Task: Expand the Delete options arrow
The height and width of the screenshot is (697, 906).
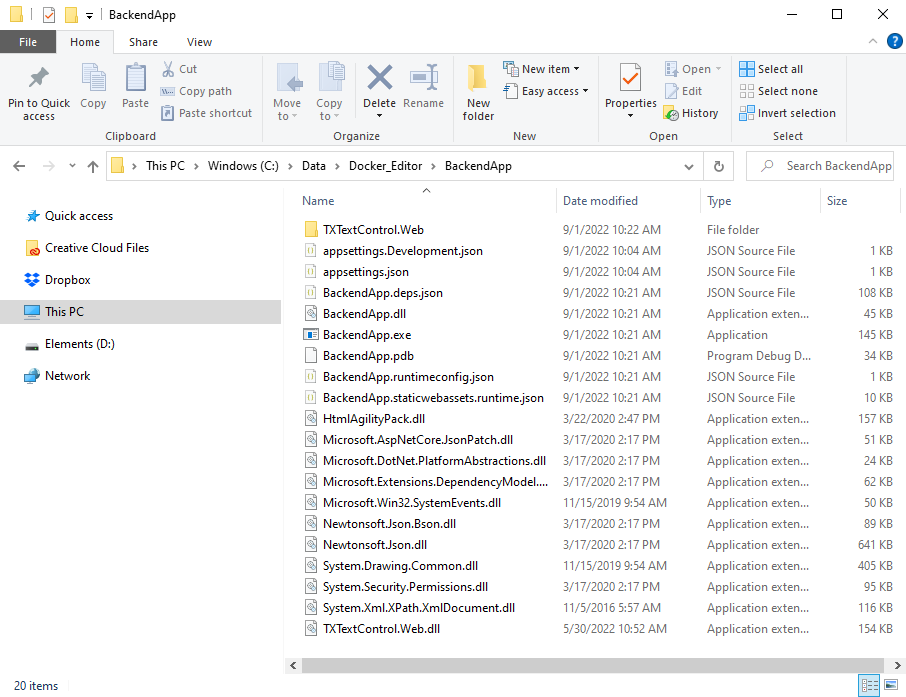Action: click(x=380, y=116)
